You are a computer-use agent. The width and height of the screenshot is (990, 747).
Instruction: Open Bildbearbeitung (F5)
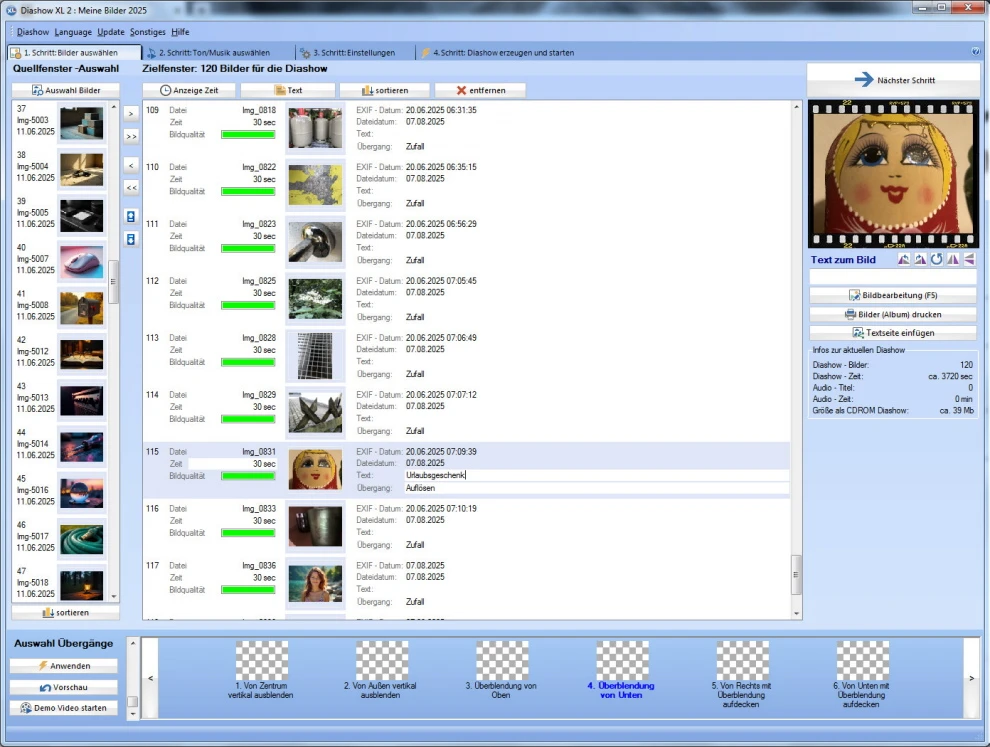tap(893, 296)
